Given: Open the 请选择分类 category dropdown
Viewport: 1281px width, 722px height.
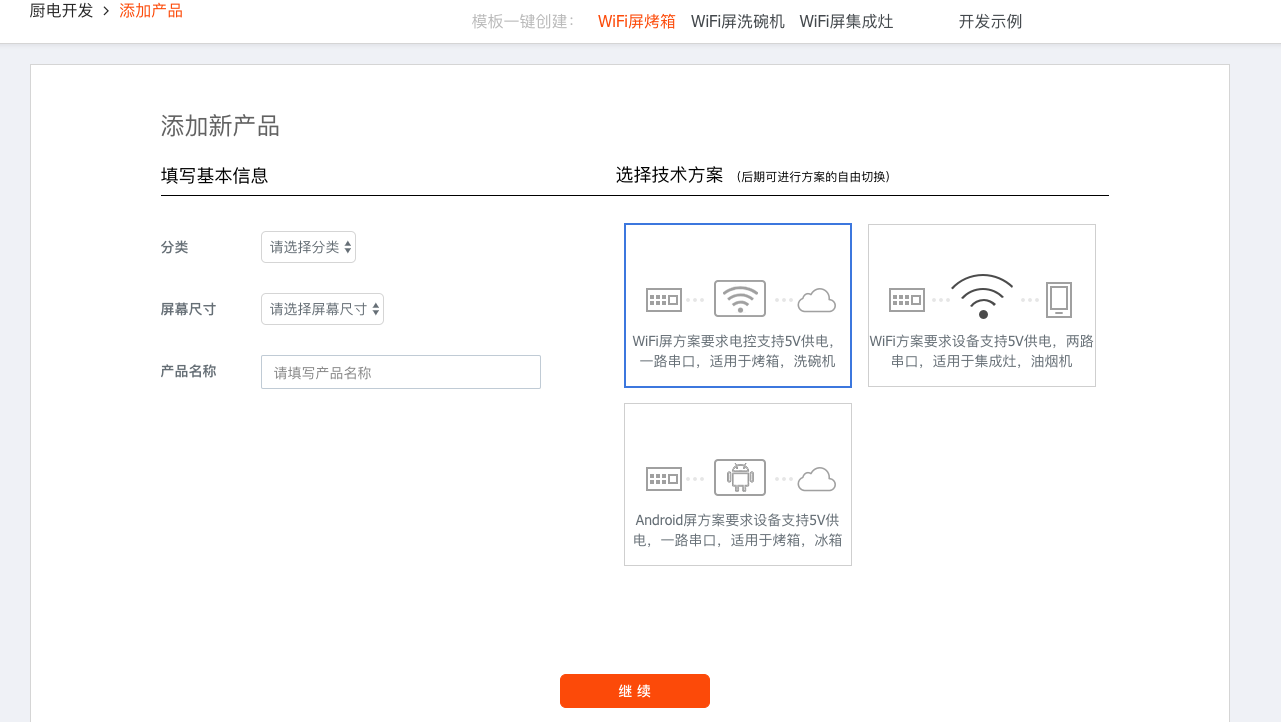Looking at the screenshot, I should pos(308,247).
